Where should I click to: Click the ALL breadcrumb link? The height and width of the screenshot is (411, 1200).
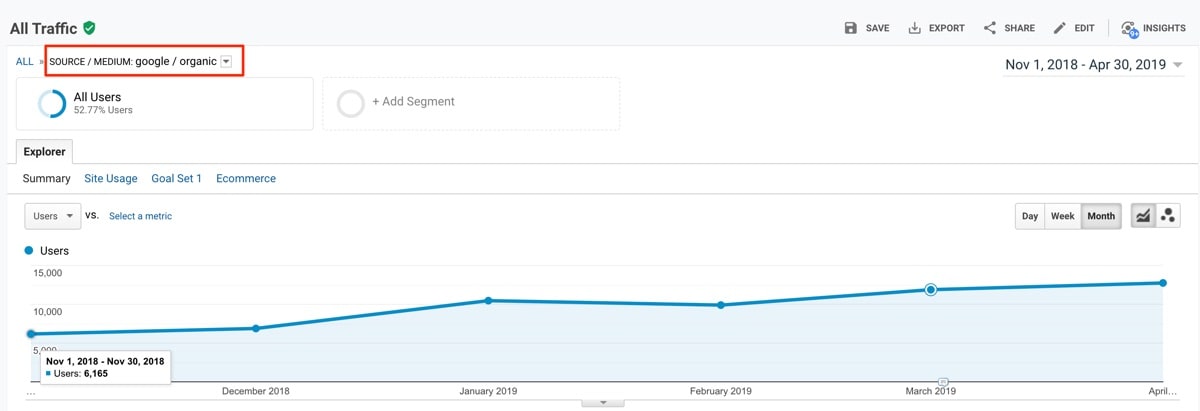coord(25,62)
